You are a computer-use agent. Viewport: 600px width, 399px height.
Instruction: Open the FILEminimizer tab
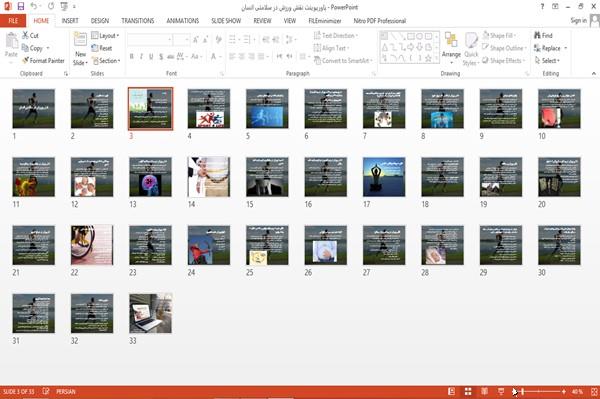click(325, 21)
